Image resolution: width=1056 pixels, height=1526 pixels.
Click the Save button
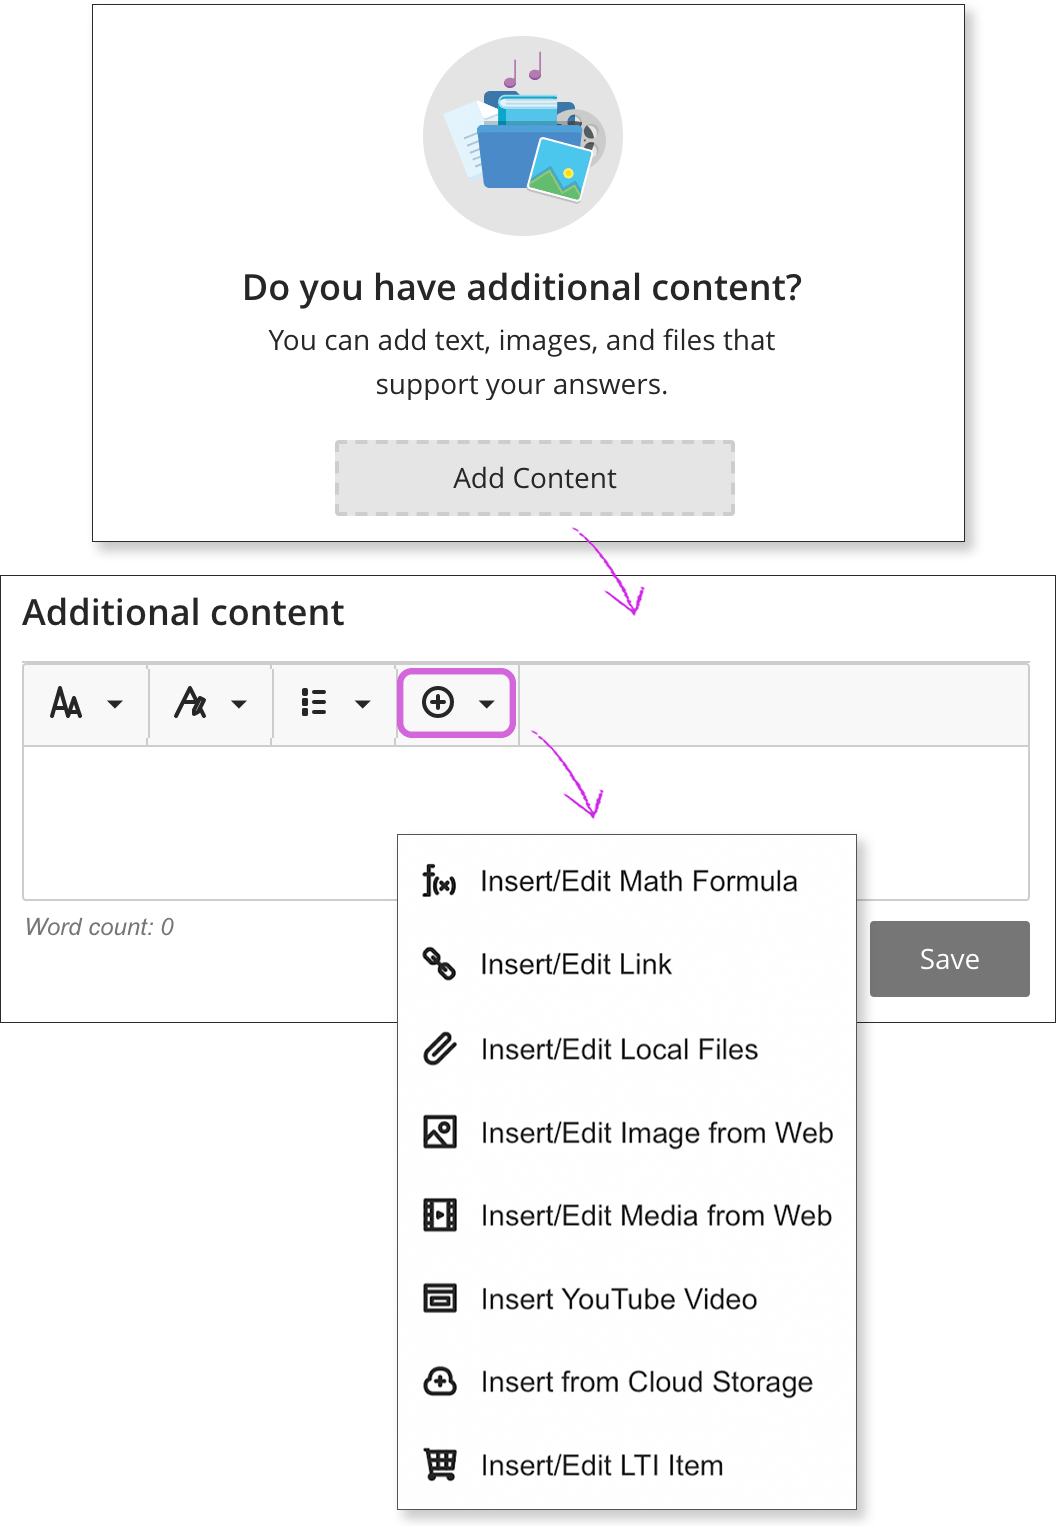pos(949,959)
